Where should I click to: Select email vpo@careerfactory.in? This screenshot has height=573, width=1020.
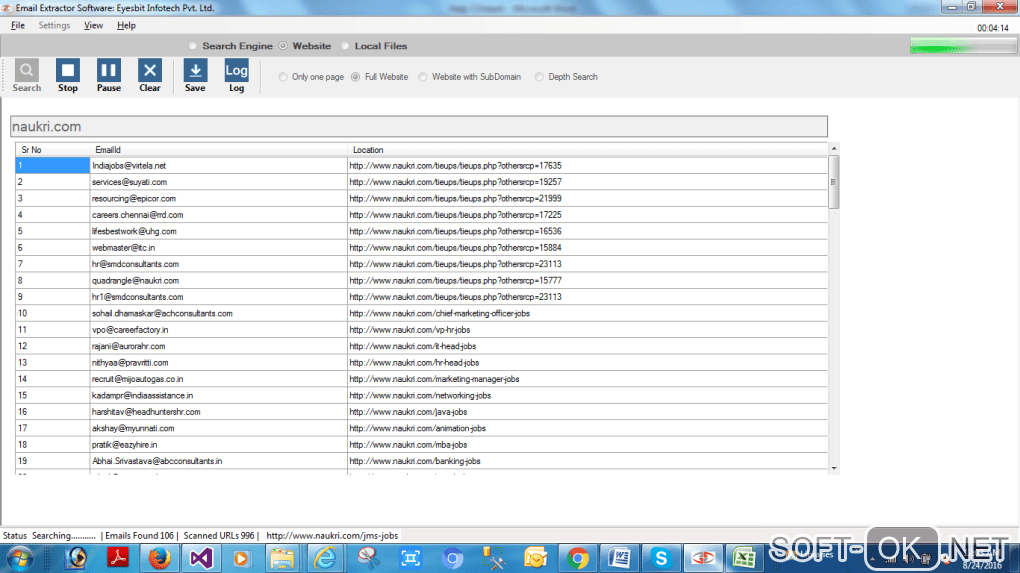129,330
